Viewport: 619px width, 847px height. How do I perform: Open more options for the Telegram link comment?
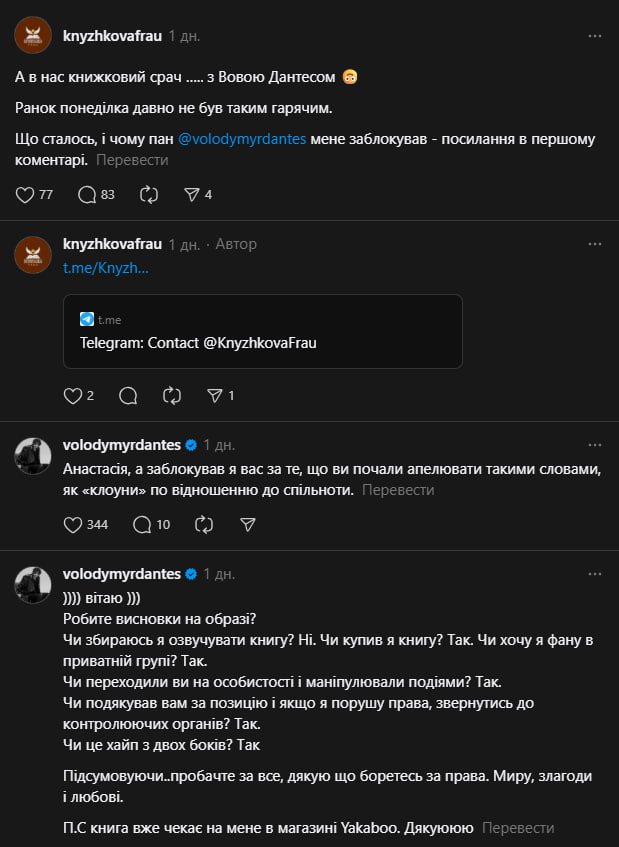coord(595,244)
